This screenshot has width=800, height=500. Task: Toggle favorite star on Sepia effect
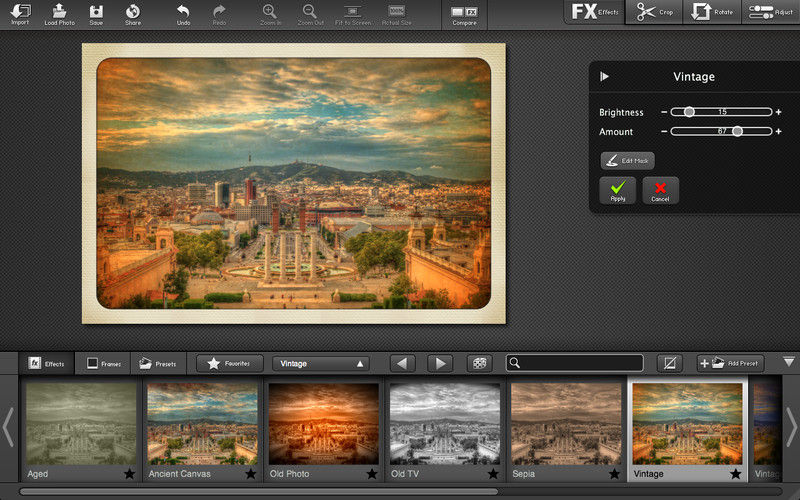pos(614,474)
